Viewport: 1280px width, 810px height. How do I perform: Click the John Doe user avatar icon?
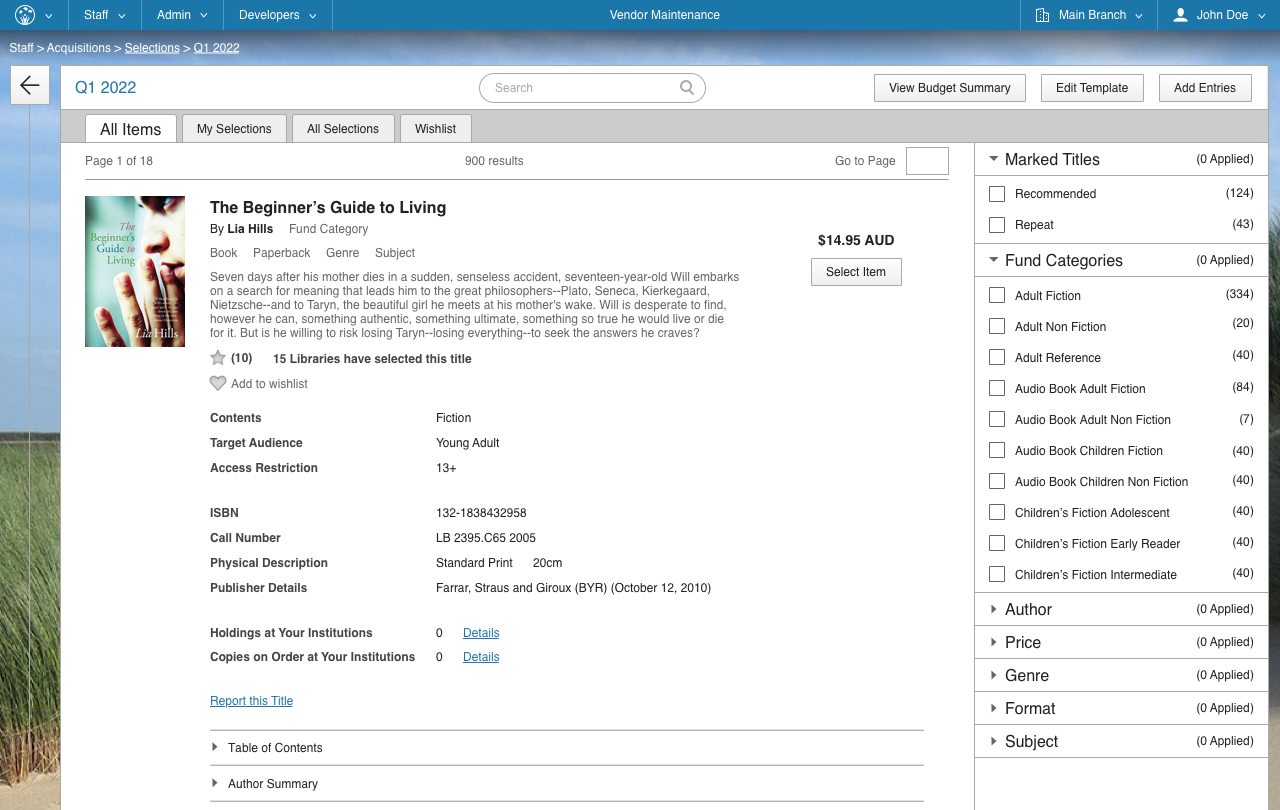tap(1180, 15)
